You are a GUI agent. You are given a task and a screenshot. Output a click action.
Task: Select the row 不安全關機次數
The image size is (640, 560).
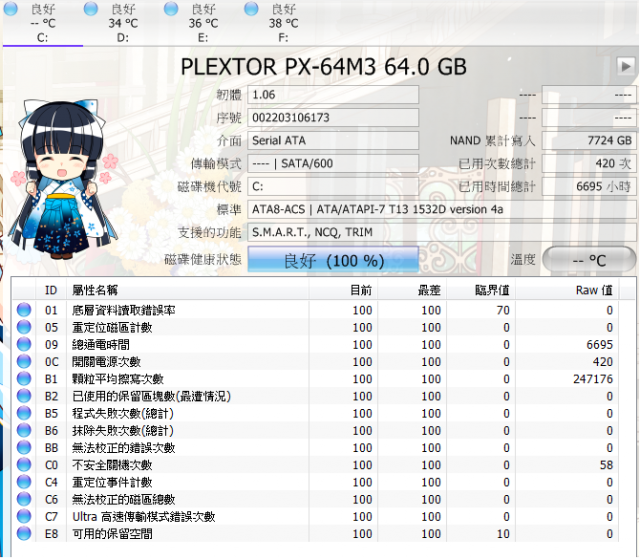coord(315,464)
